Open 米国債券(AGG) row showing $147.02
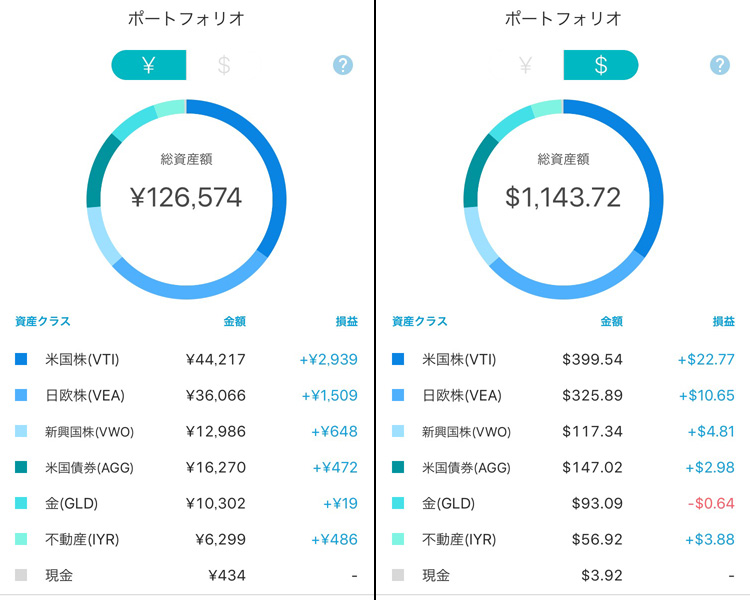This screenshot has height=600, width=750. pos(563,467)
